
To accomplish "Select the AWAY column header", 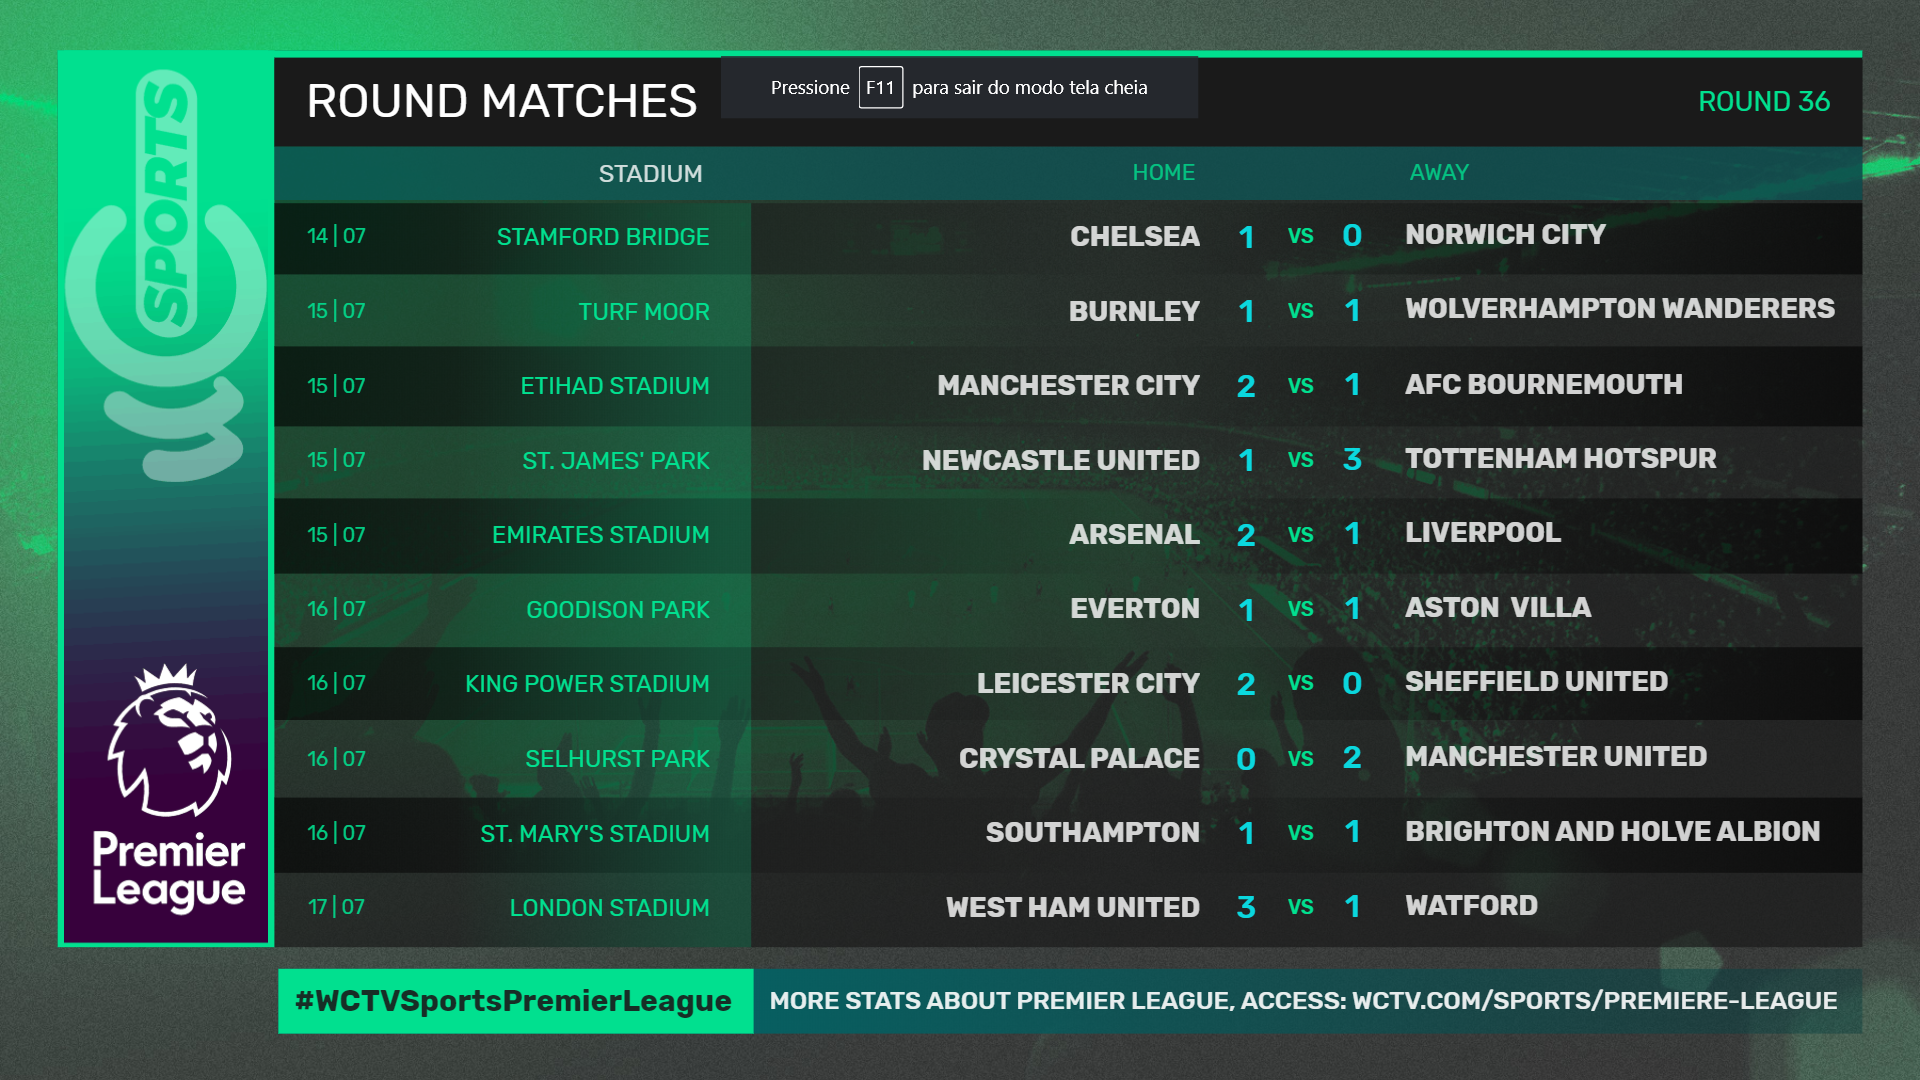I will tap(1439, 173).
